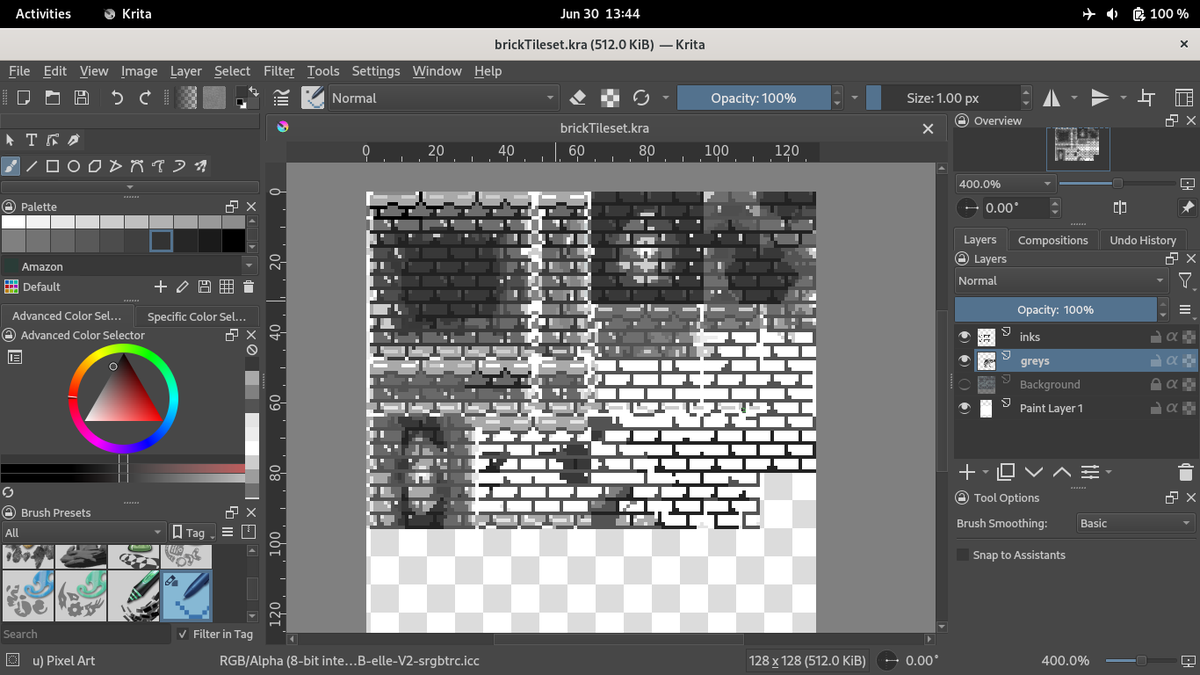The height and width of the screenshot is (675, 1200).
Task: Pick the white palette swatch
Action: (x=13, y=221)
